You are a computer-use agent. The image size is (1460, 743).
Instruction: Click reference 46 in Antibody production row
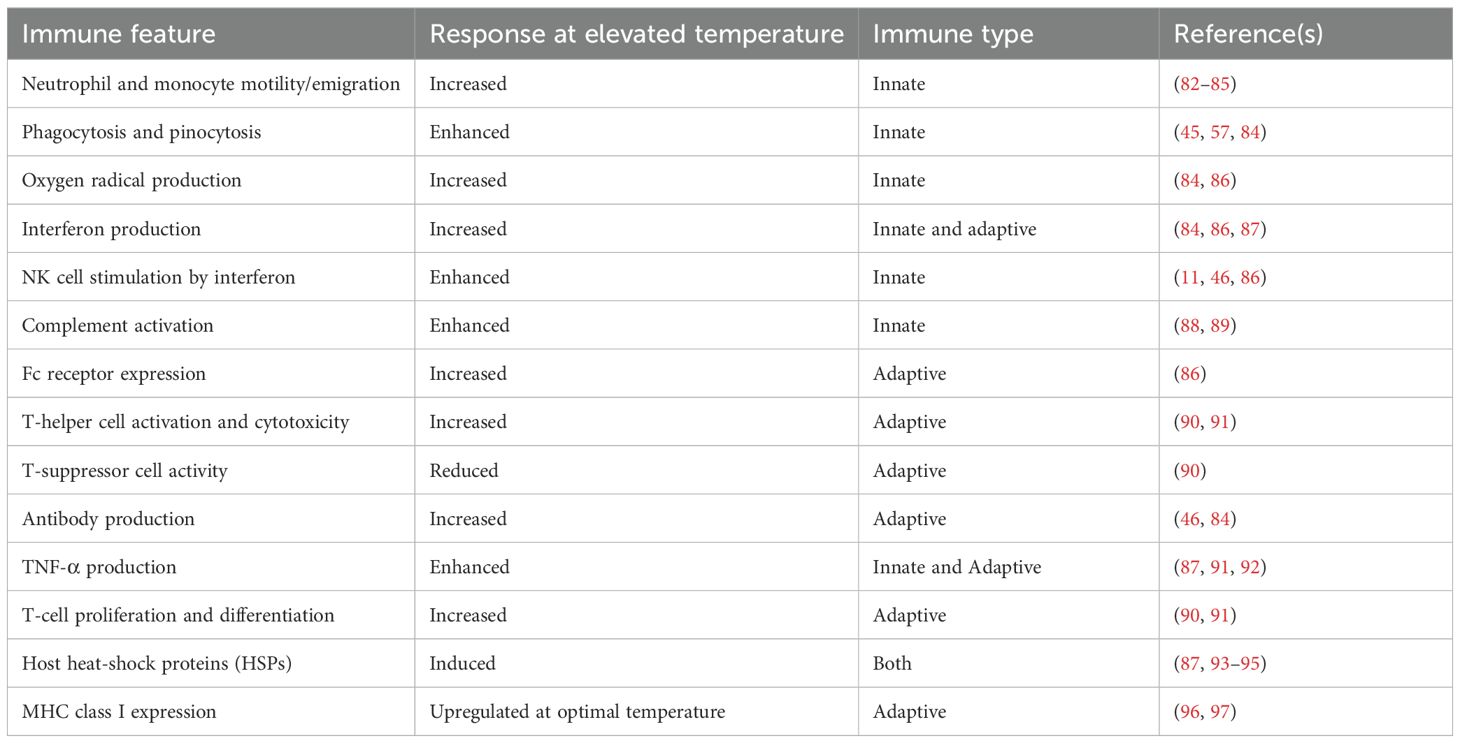(1190, 519)
